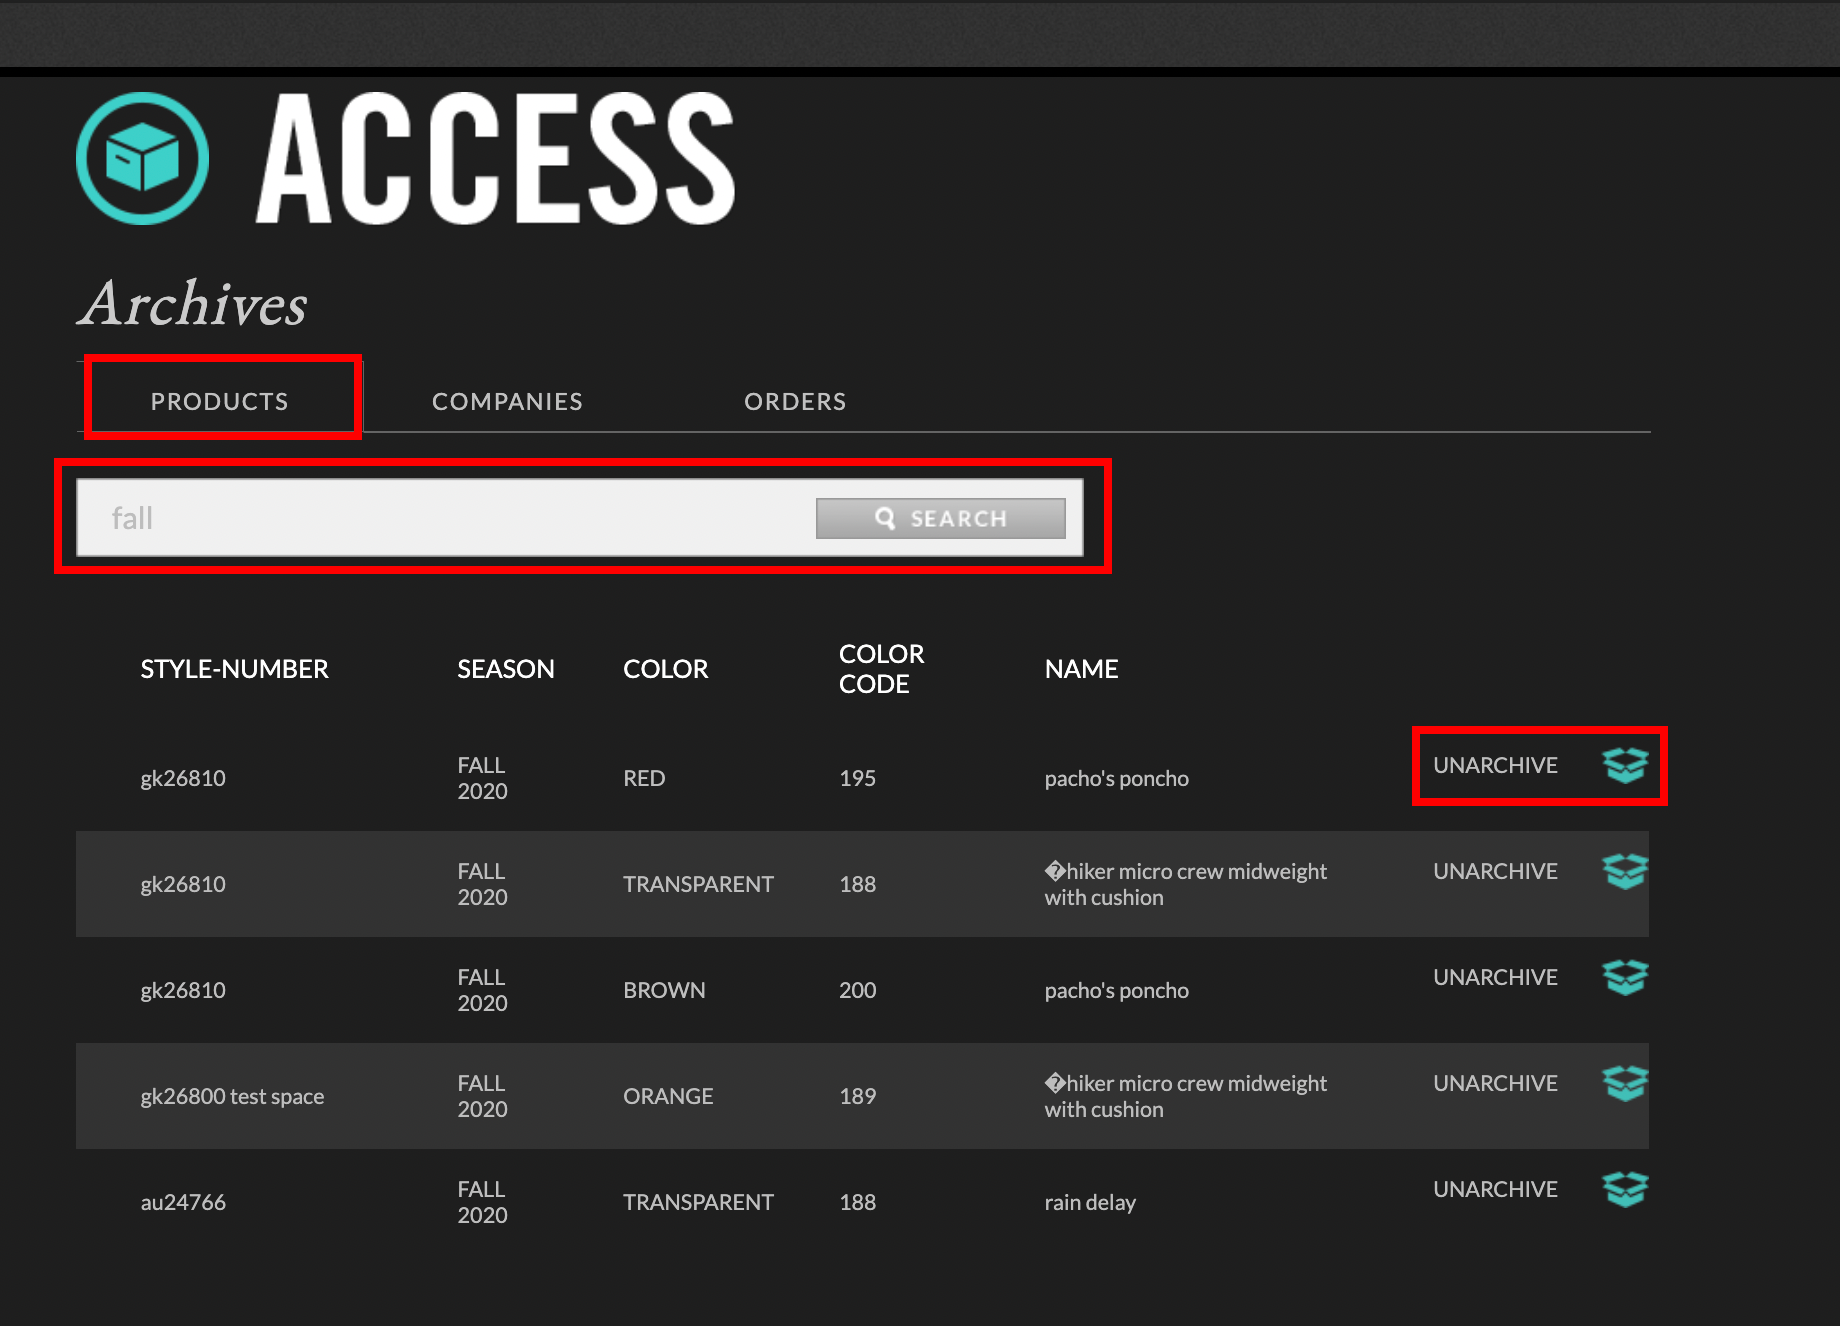Click the color cell RED

pos(644,778)
